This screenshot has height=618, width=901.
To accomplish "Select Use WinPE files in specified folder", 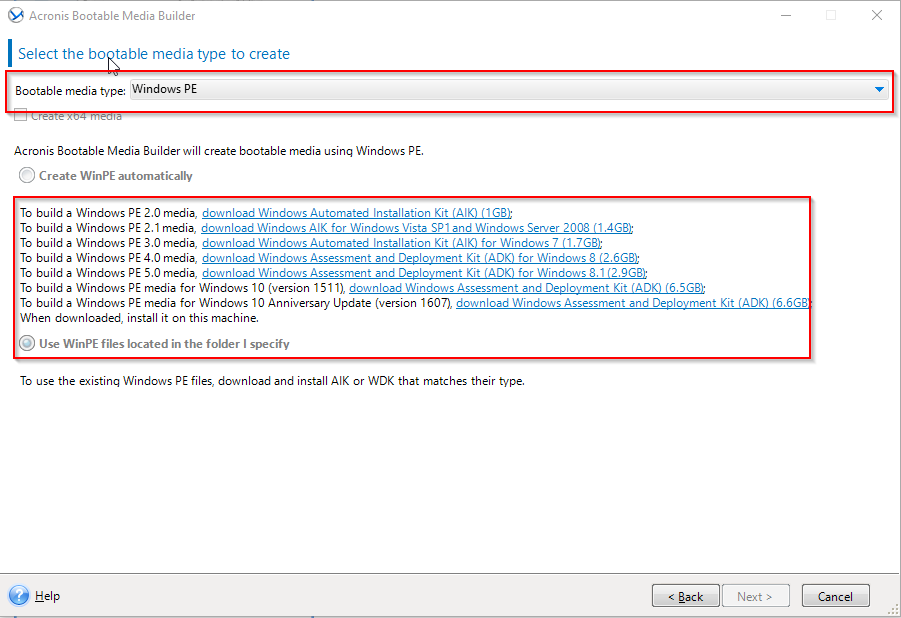I will pos(26,344).
